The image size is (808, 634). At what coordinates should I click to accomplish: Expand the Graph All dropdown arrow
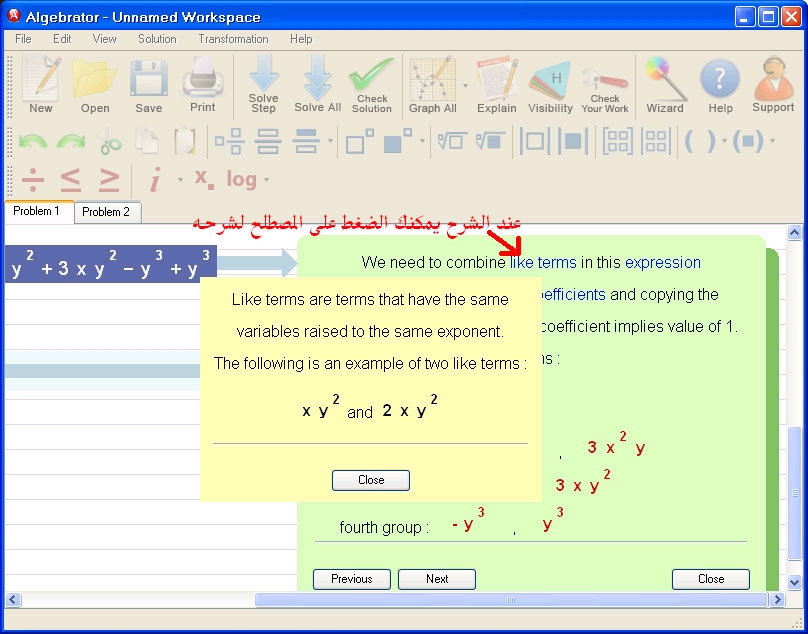(465, 86)
